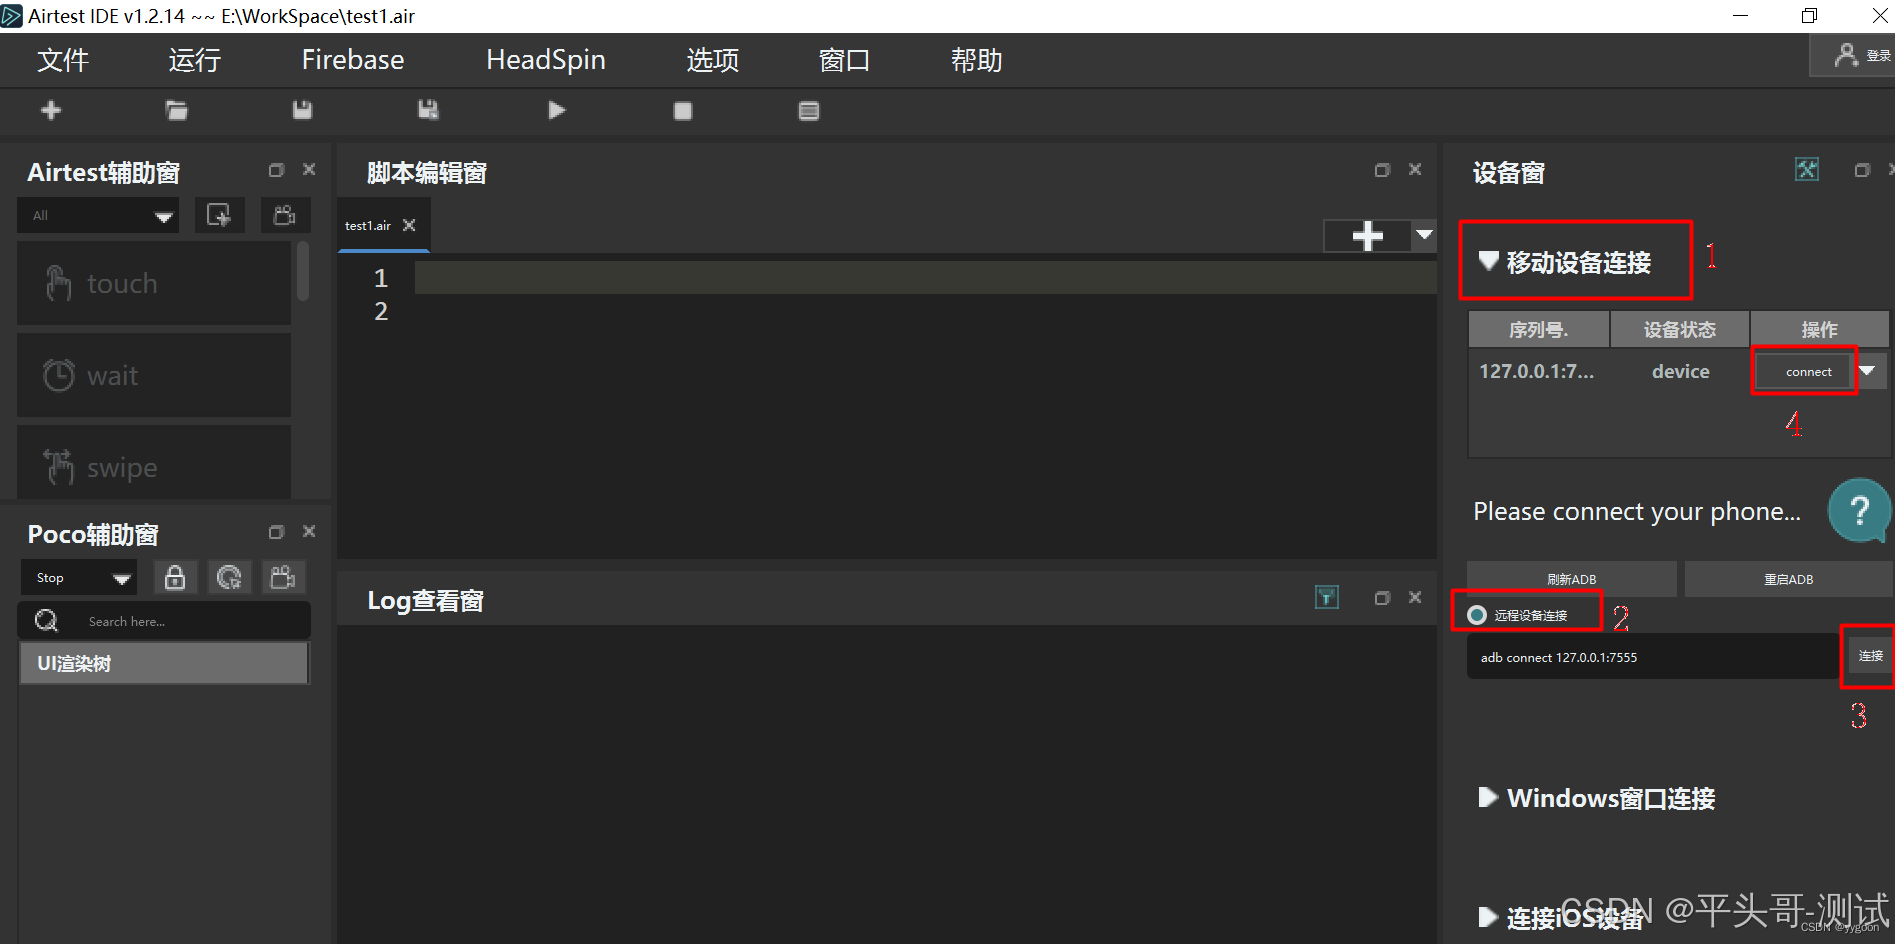Open the 运行 menu
Image resolution: width=1895 pixels, height=944 pixels.
pos(194,60)
